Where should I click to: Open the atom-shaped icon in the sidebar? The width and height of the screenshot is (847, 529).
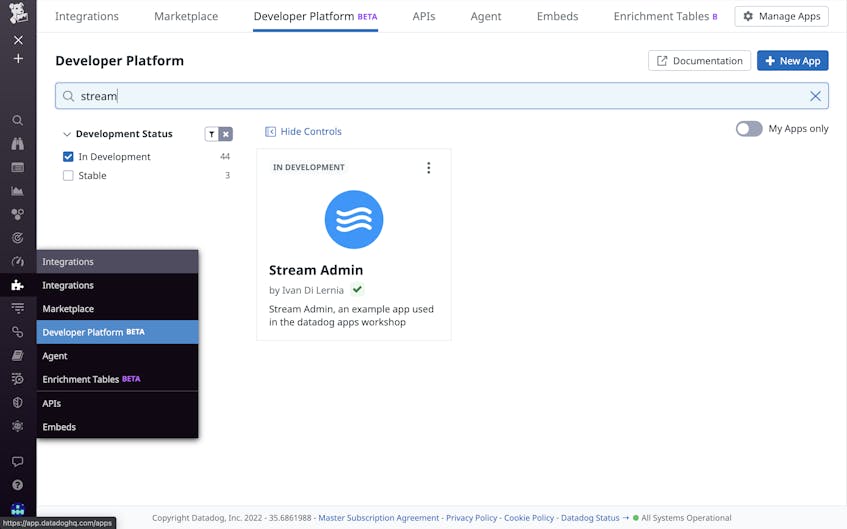point(18,426)
